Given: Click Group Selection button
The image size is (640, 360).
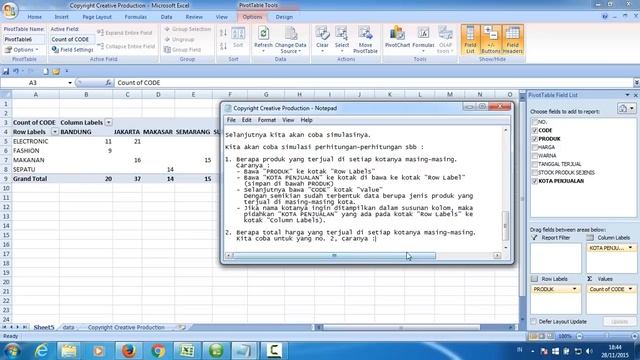Looking at the screenshot, I should pos(188,29).
